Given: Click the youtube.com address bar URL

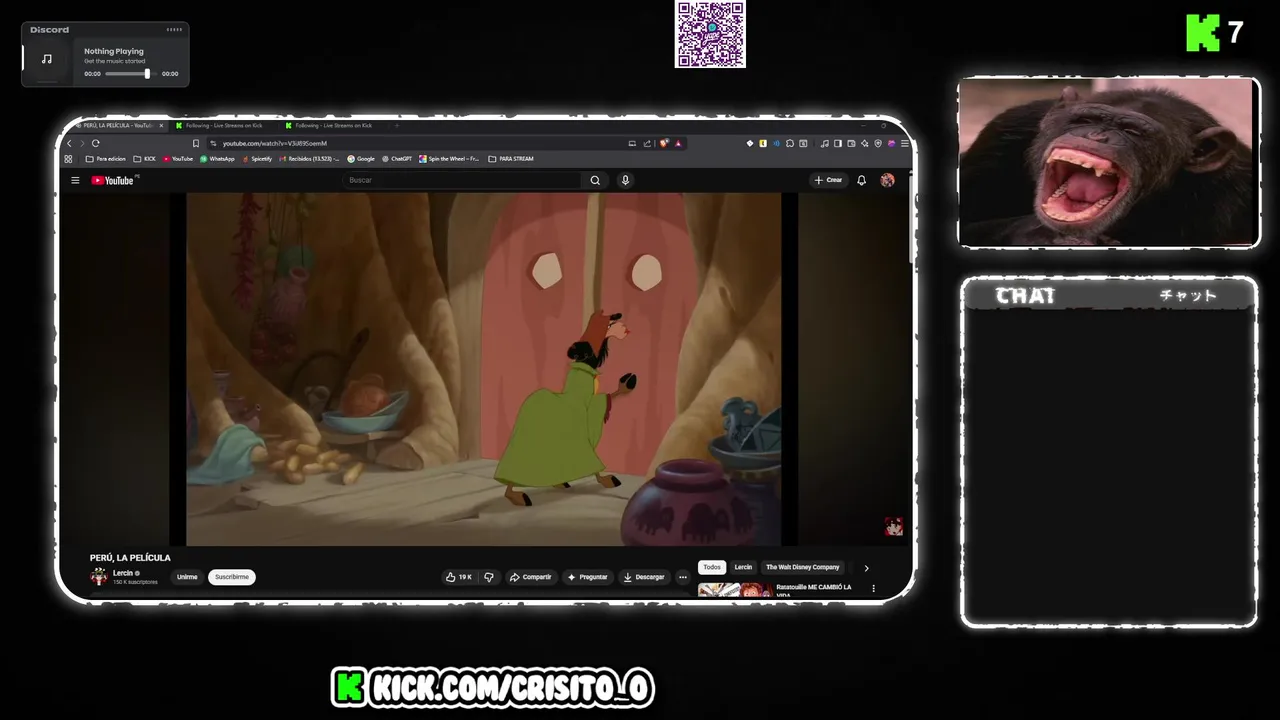Looking at the screenshot, I should click(275, 143).
